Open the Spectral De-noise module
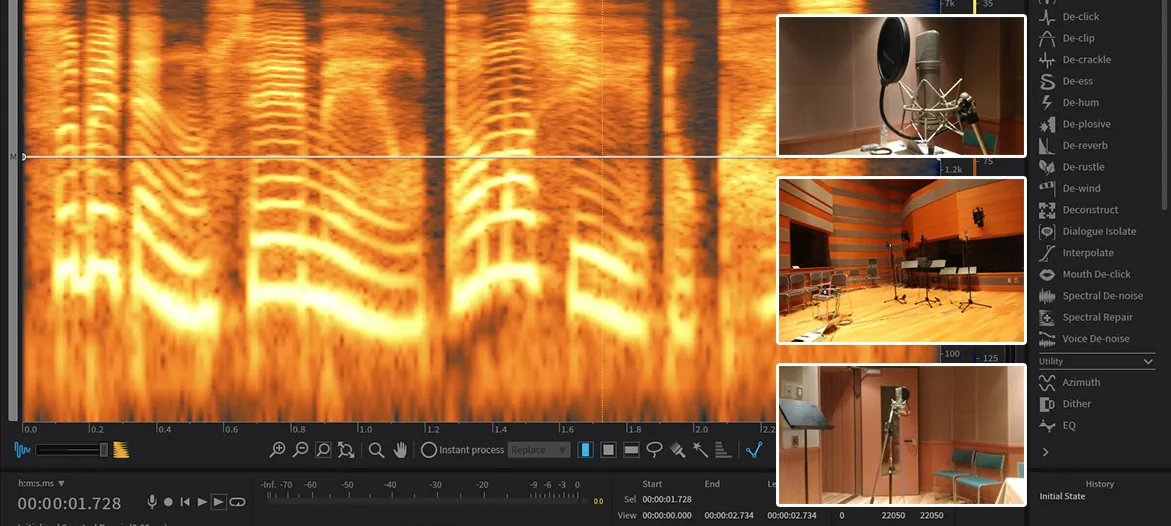1171x526 pixels. 1090,296
